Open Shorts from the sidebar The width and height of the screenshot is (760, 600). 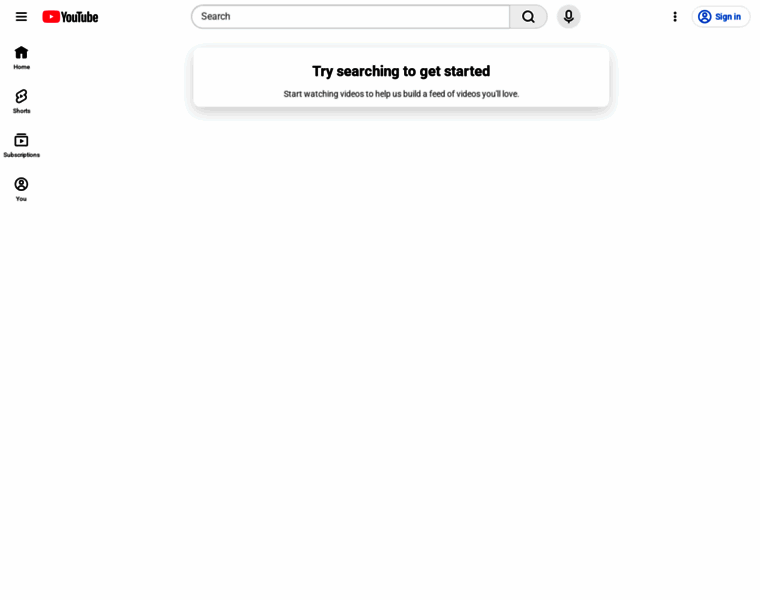pyautogui.click(x=21, y=101)
